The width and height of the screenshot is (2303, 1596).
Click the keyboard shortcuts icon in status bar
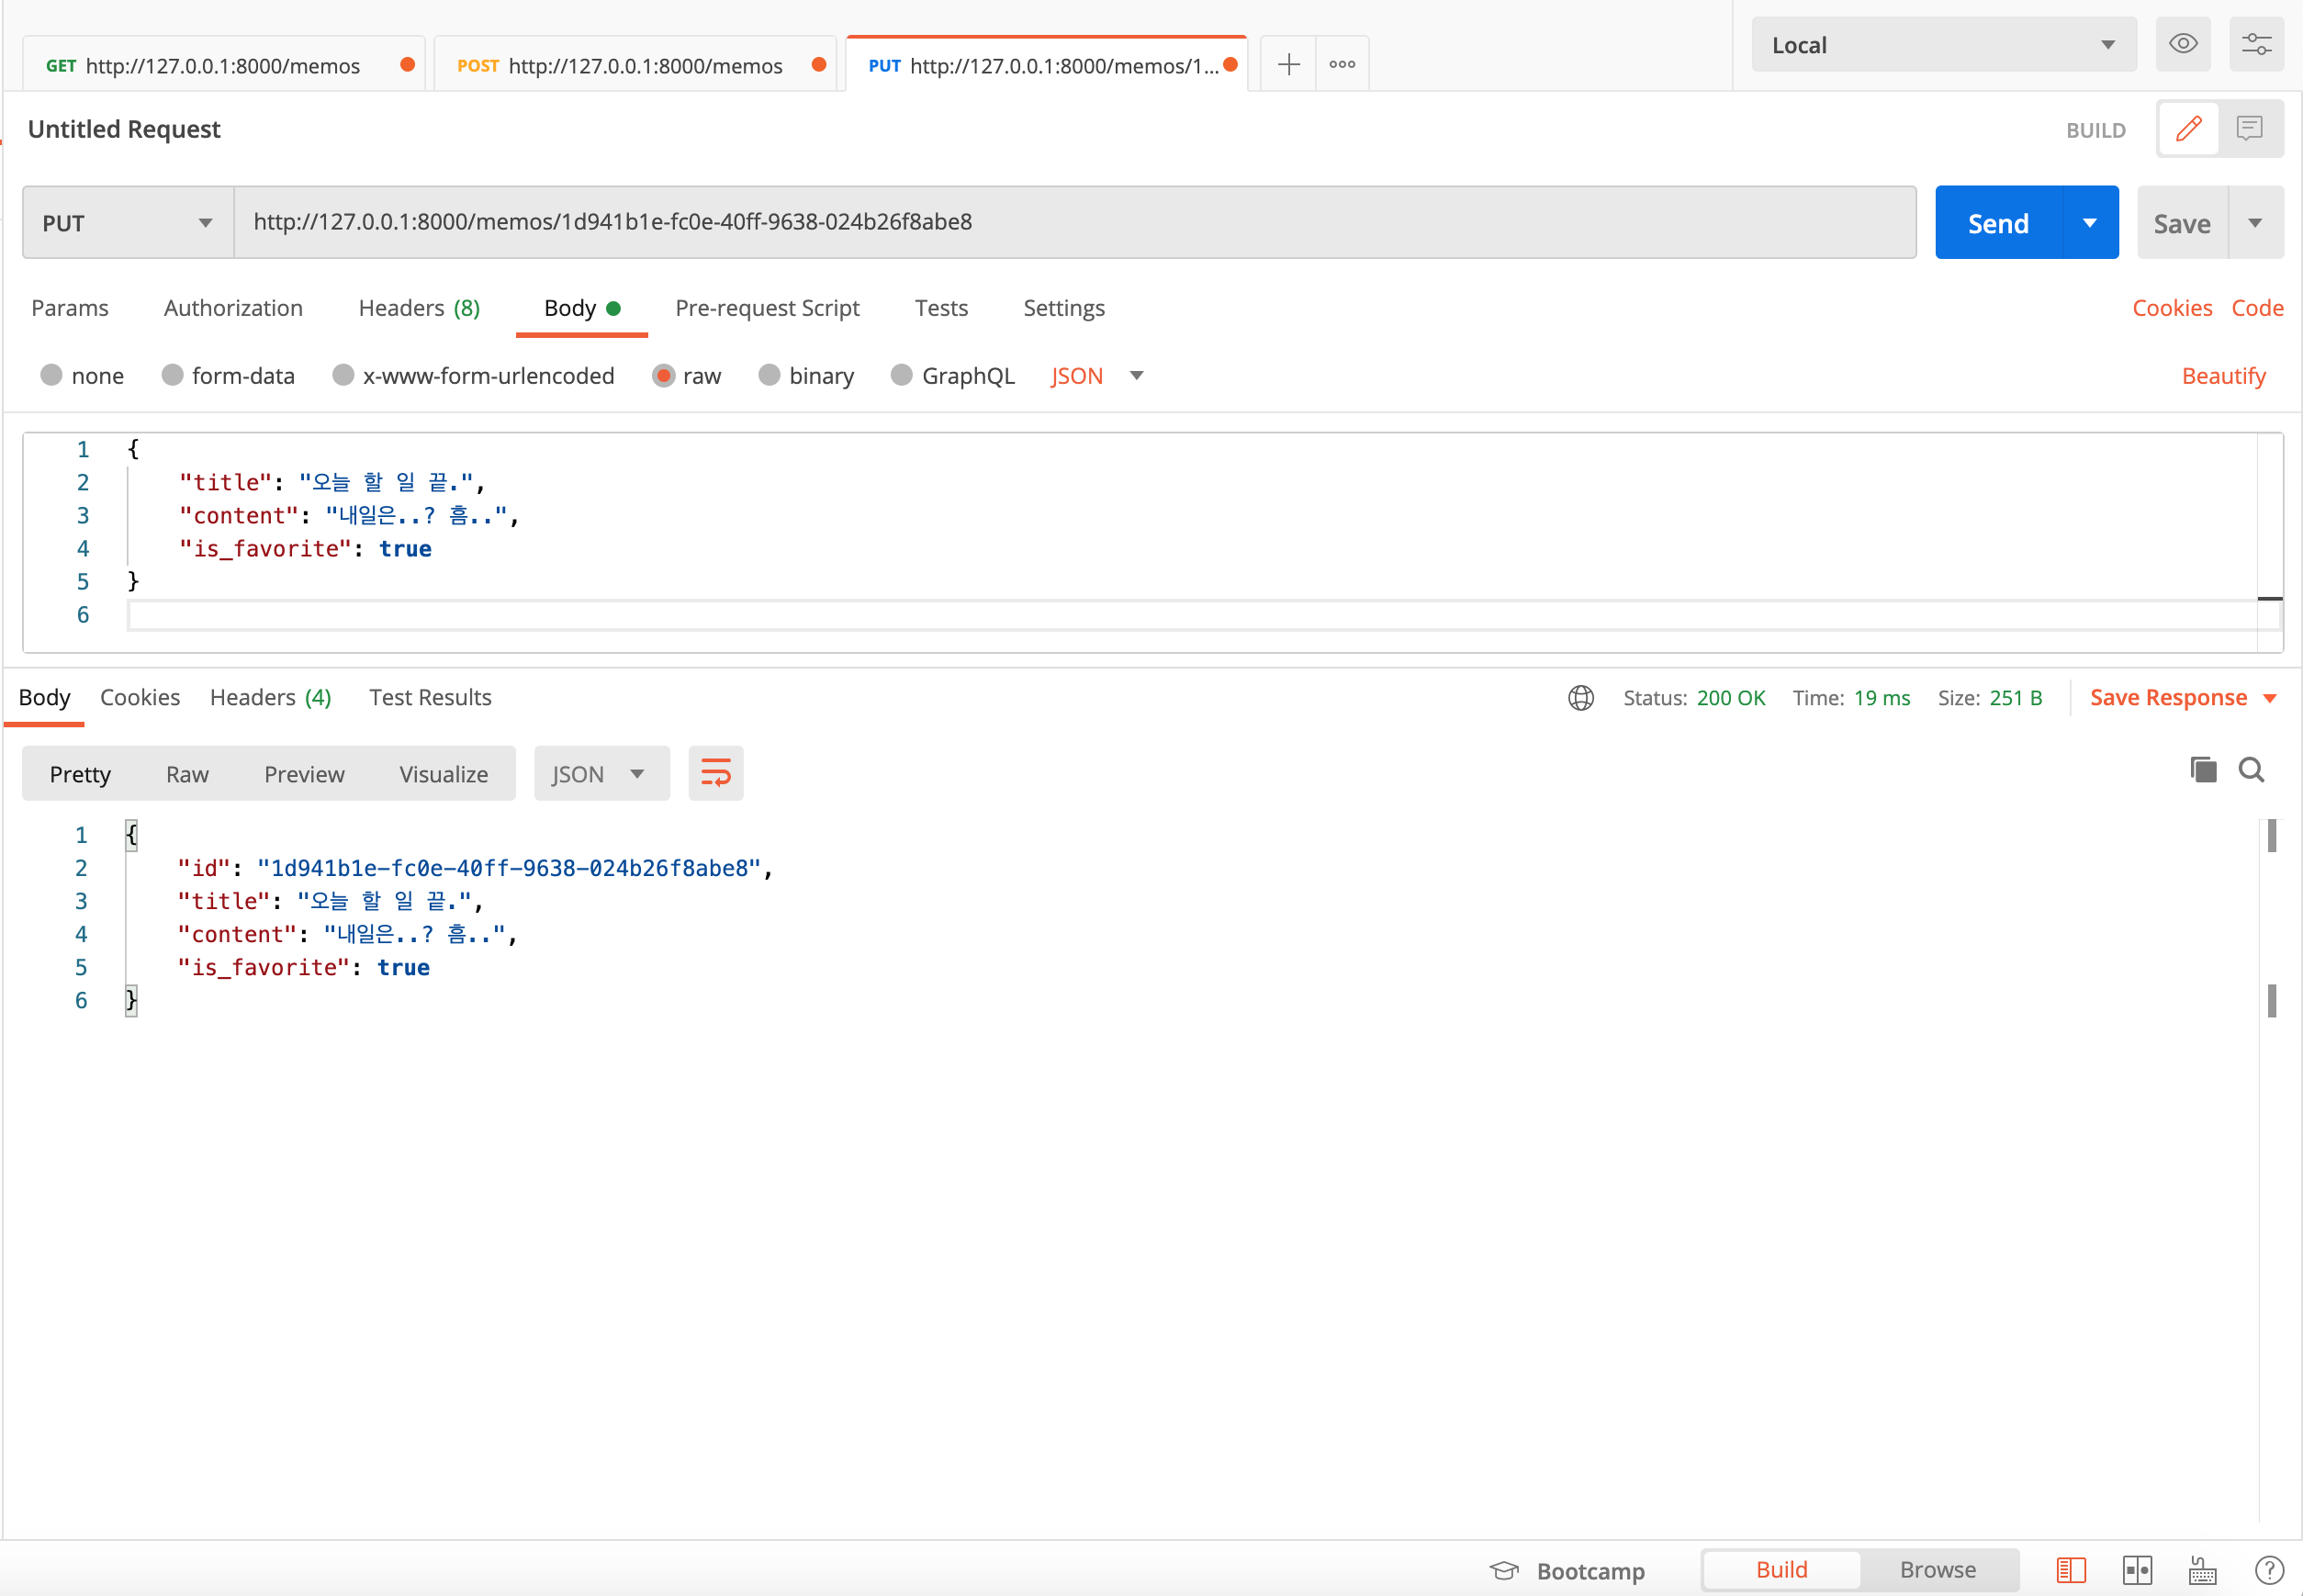click(2202, 1570)
